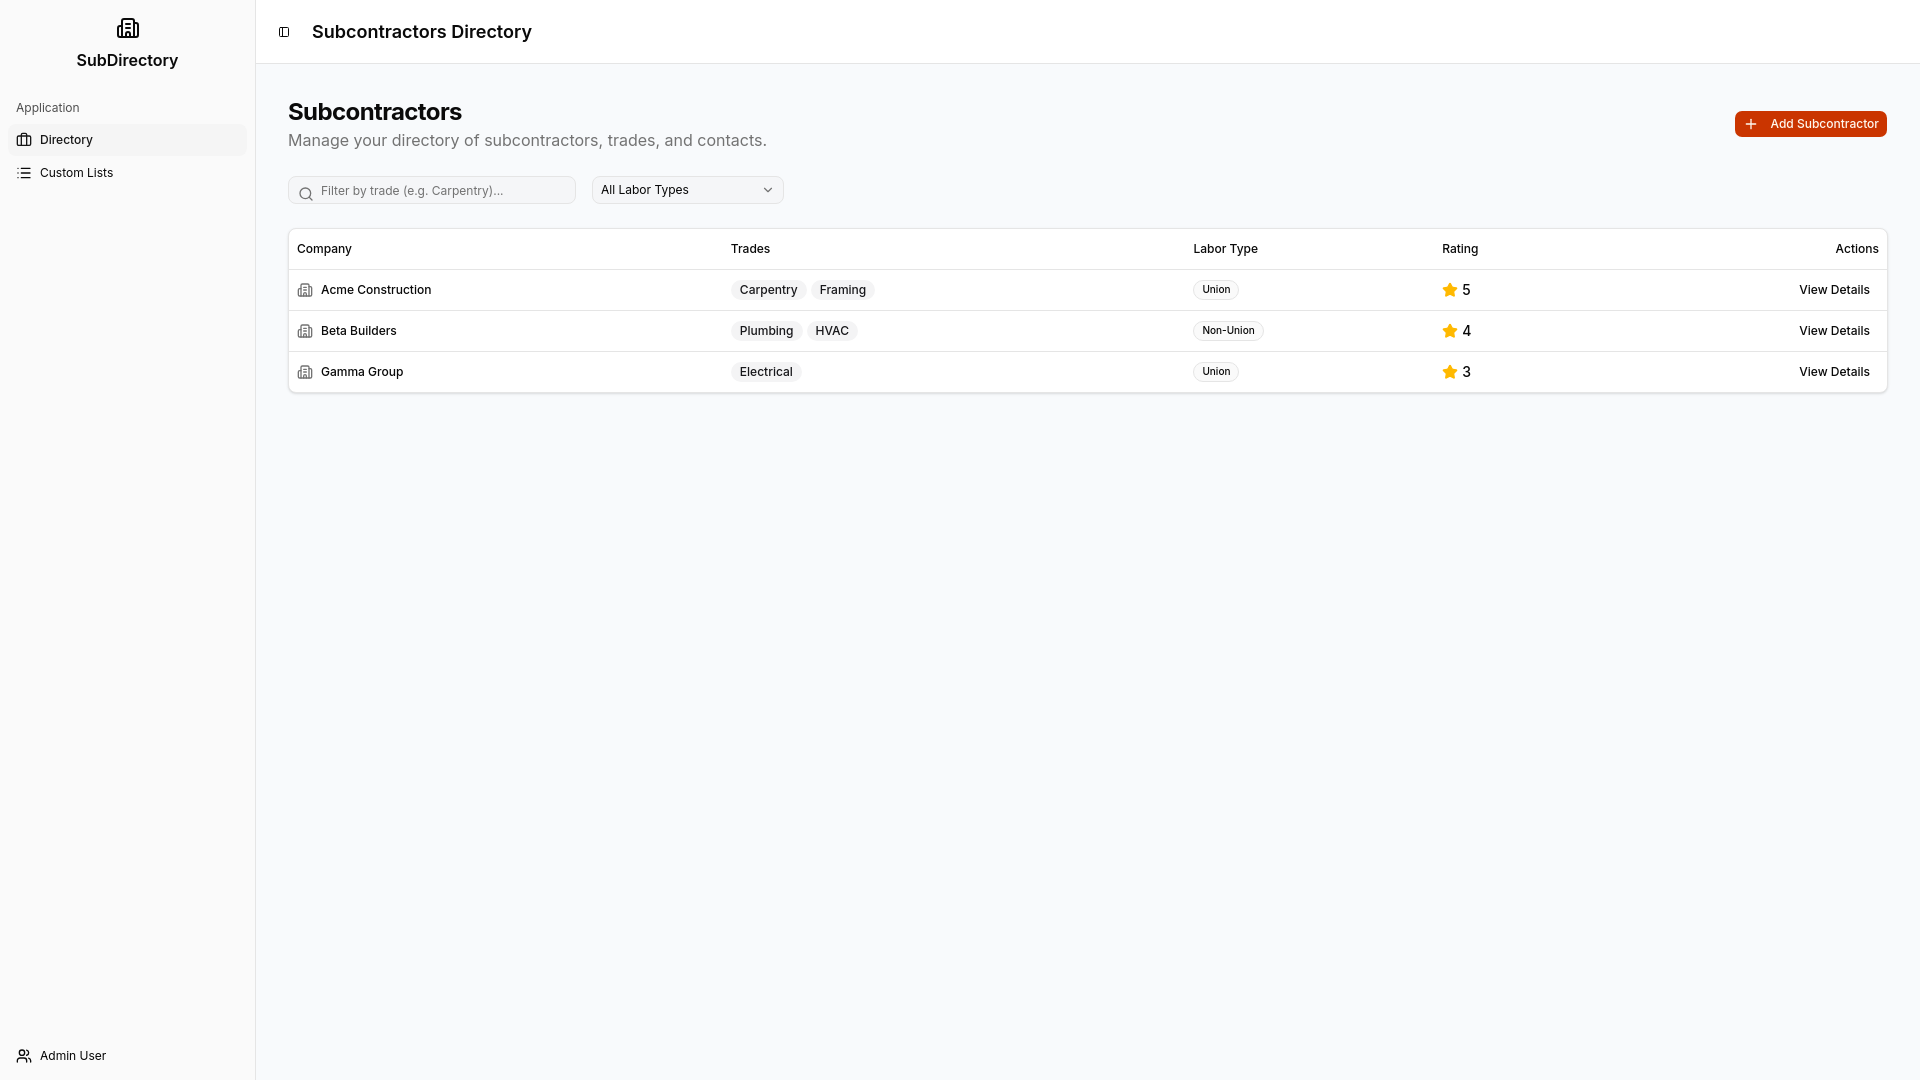Click the Admin User people icon
Screen dimensions: 1920x1080
coord(24,1056)
